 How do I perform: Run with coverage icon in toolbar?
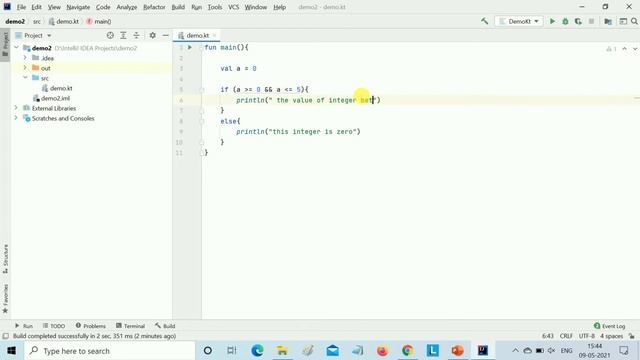(x=578, y=21)
